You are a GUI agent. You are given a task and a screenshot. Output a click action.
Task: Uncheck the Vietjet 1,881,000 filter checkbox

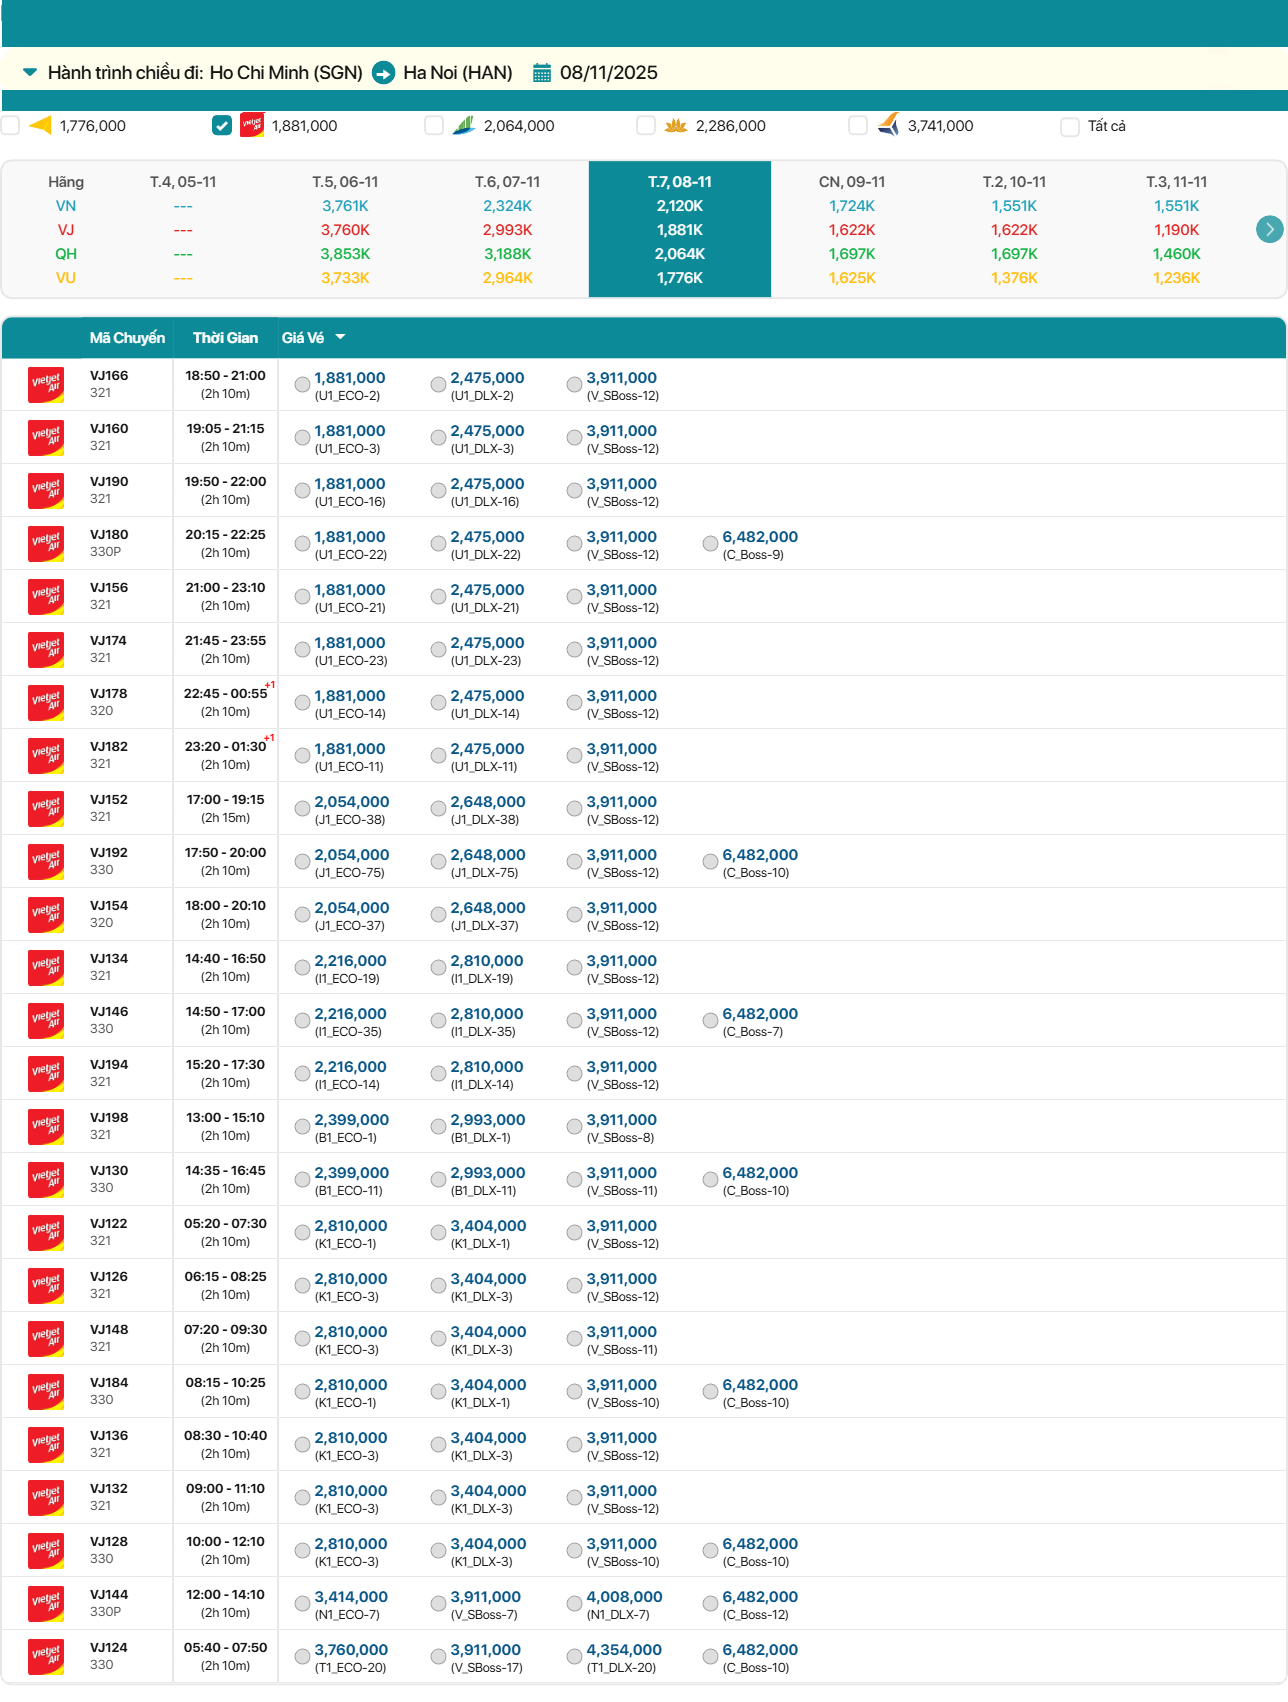coord(222,125)
